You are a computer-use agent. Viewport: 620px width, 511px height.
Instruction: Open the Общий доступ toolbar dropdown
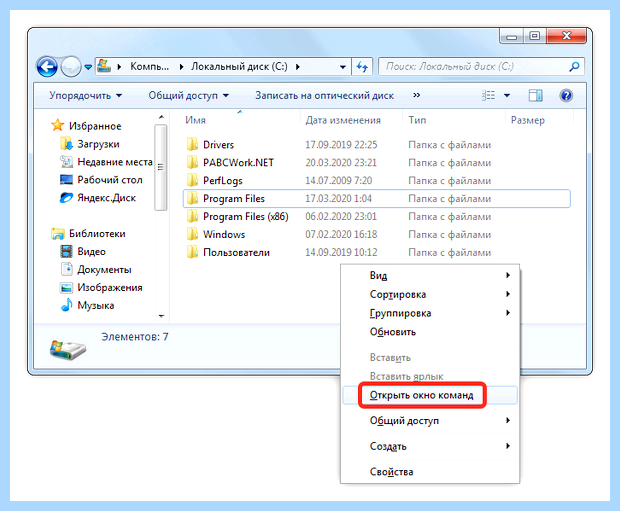[x=189, y=95]
